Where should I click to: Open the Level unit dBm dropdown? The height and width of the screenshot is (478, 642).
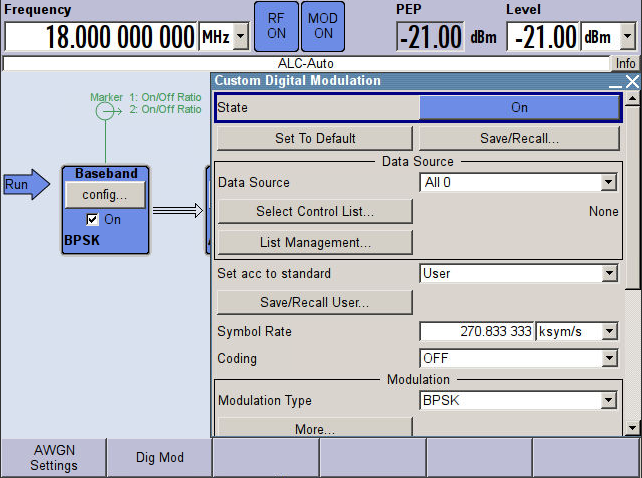click(x=627, y=38)
